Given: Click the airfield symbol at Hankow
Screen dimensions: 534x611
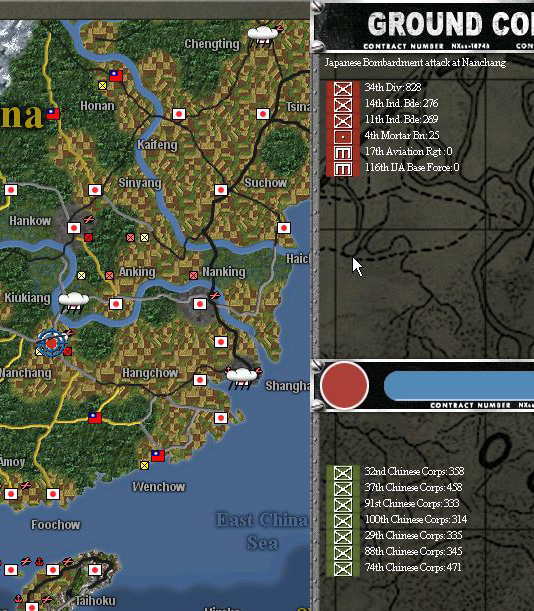Looking at the screenshot, I should (x=89, y=219).
